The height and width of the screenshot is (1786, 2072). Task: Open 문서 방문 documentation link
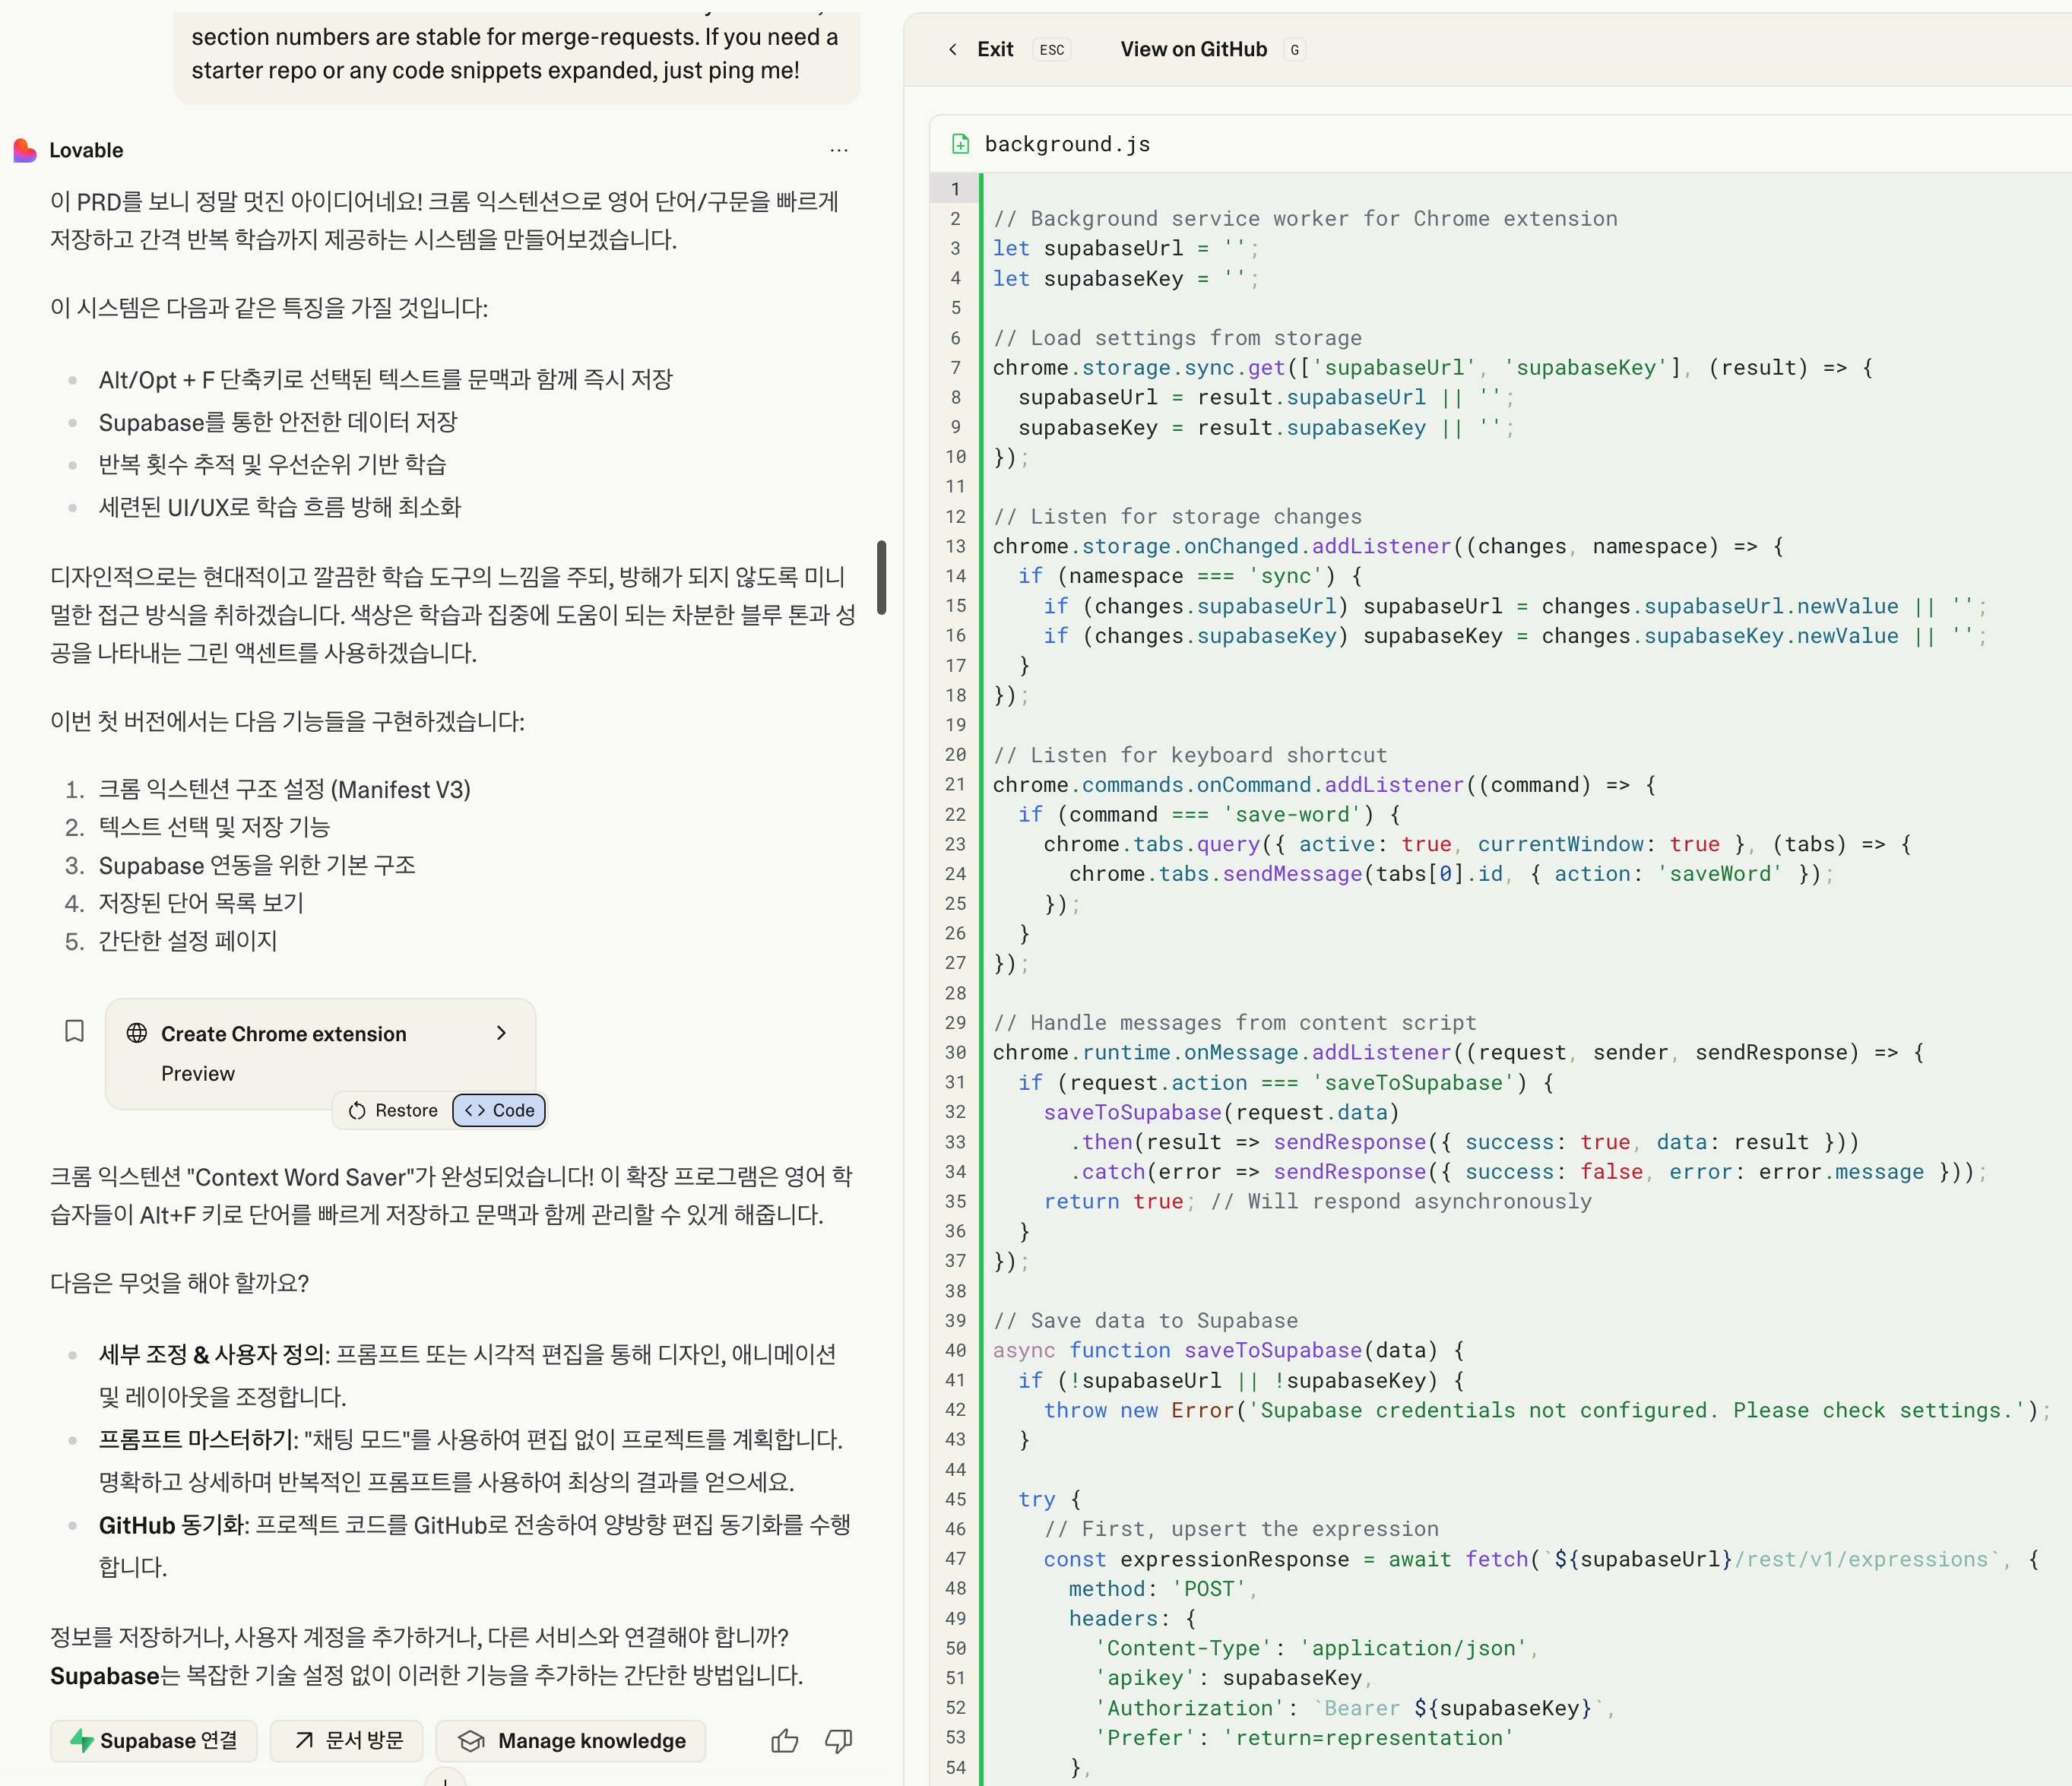point(347,1741)
